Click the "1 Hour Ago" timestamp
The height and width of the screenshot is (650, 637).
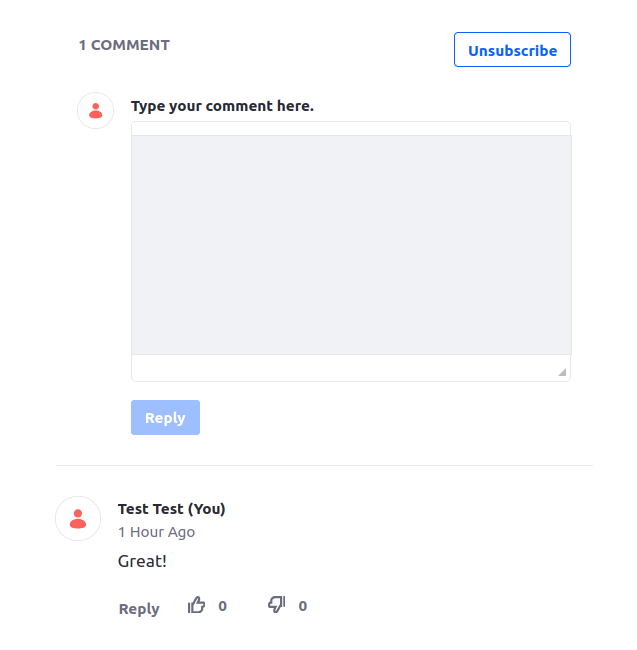(156, 532)
